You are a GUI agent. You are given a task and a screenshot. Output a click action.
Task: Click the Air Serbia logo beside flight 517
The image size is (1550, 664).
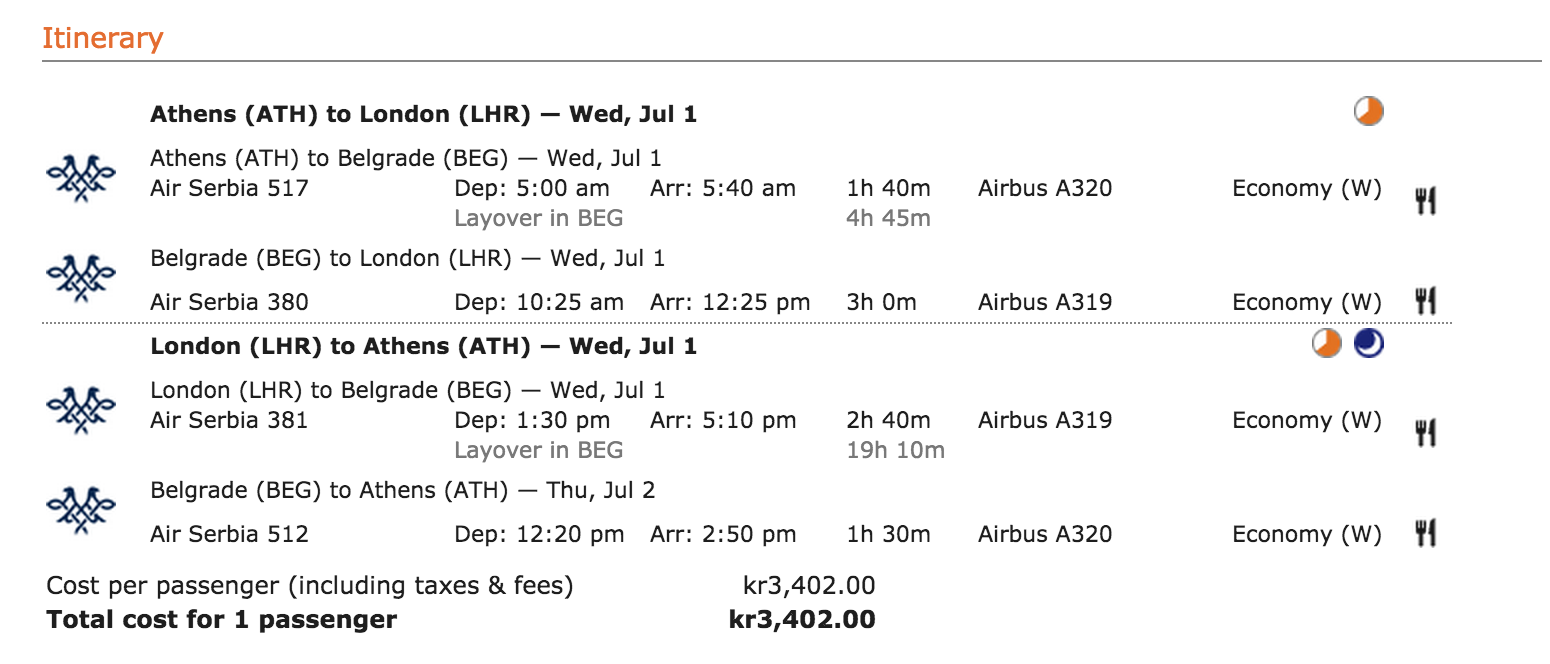(x=81, y=178)
